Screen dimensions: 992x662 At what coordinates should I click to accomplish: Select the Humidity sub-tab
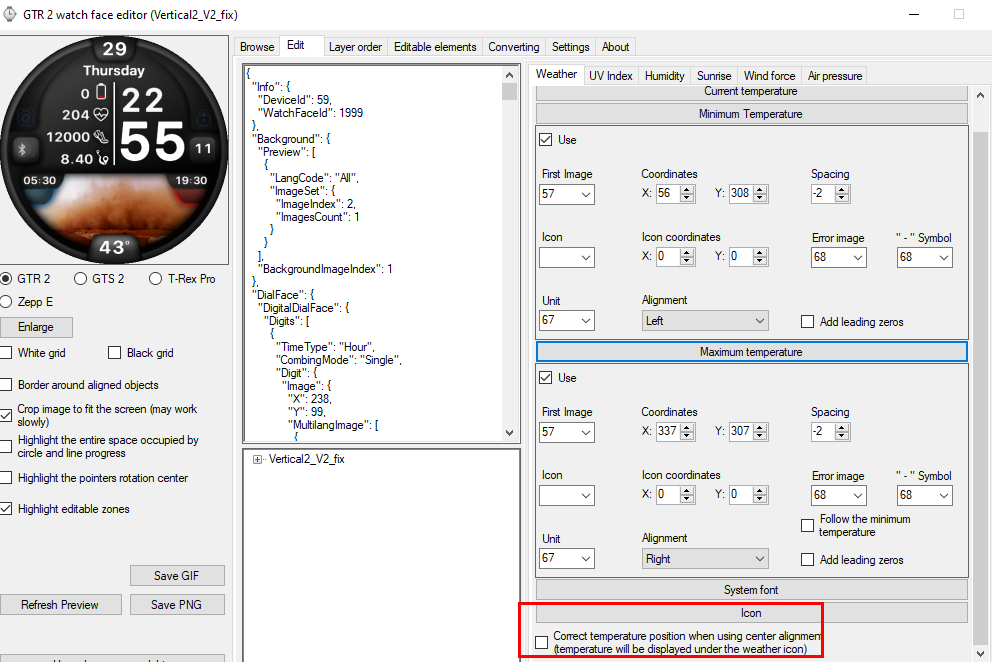pyautogui.click(x=664, y=76)
